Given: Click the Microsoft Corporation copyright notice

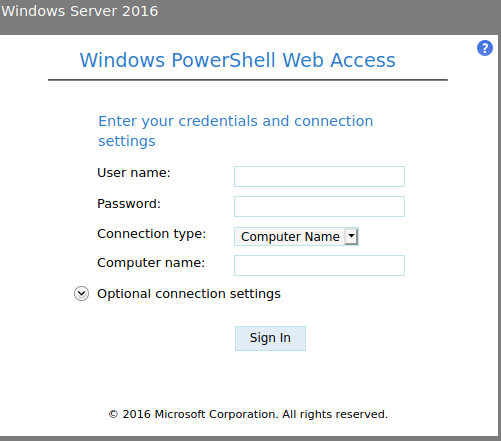Looking at the screenshot, I should point(248,414).
